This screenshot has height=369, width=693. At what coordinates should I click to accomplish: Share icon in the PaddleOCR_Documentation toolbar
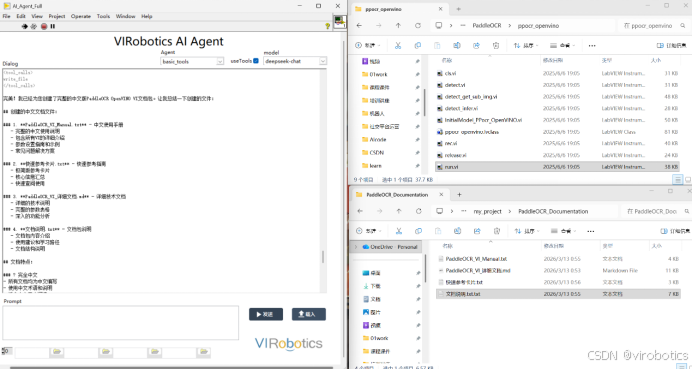[477, 231]
